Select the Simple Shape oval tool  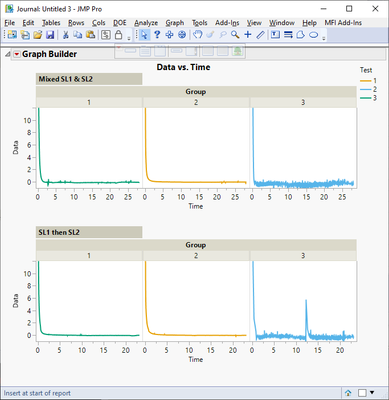[313, 34]
